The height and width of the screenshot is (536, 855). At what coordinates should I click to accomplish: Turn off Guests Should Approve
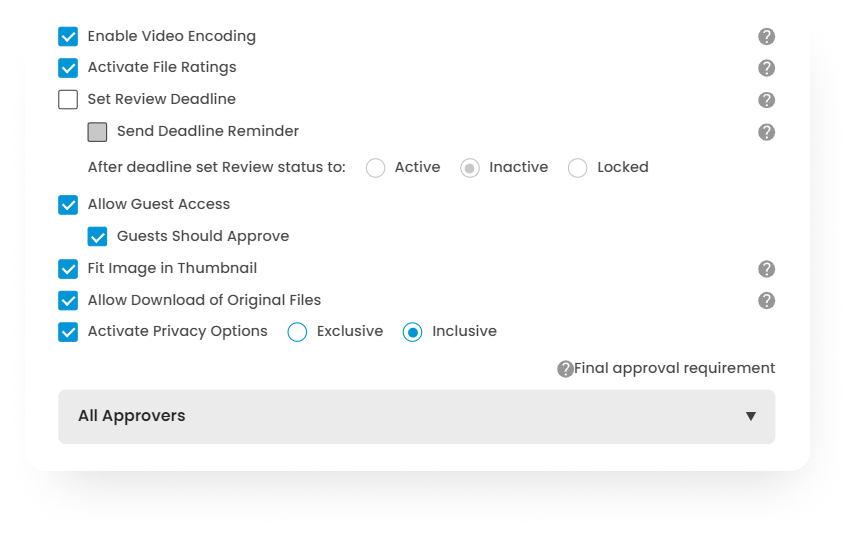click(97, 237)
